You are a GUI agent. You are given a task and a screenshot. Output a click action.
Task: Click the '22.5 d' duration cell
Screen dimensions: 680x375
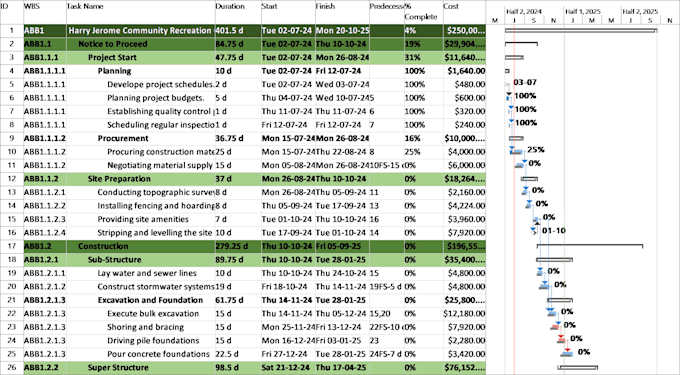[x=238, y=354]
